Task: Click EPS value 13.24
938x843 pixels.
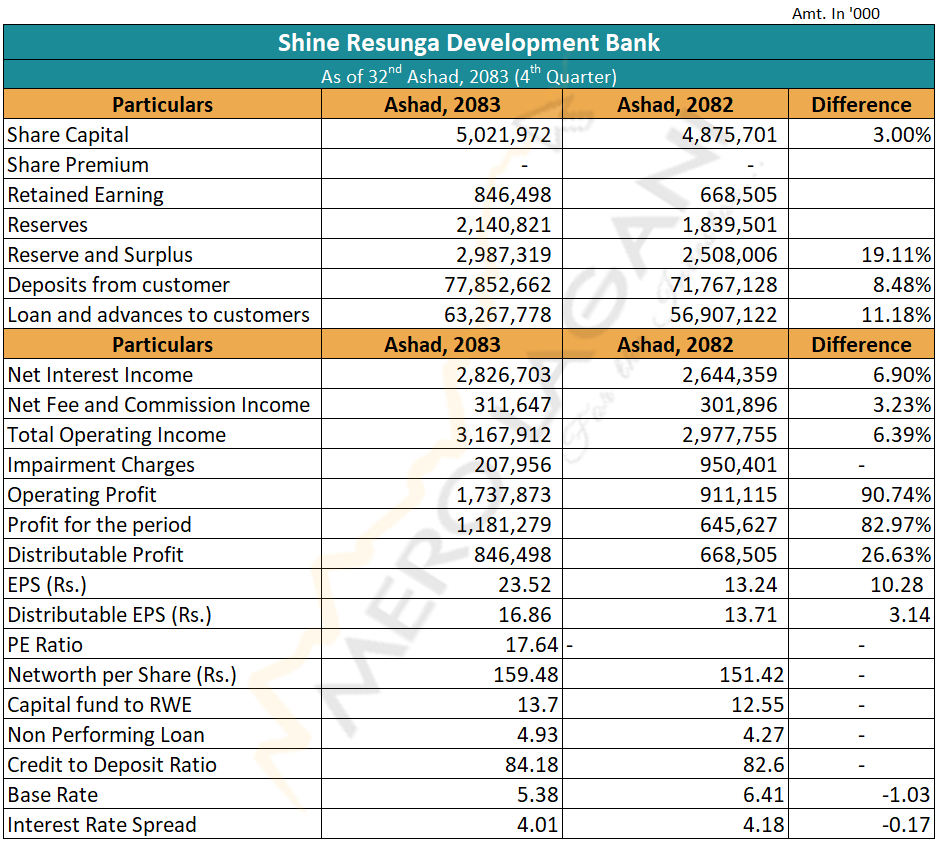Action: [750, 584]
